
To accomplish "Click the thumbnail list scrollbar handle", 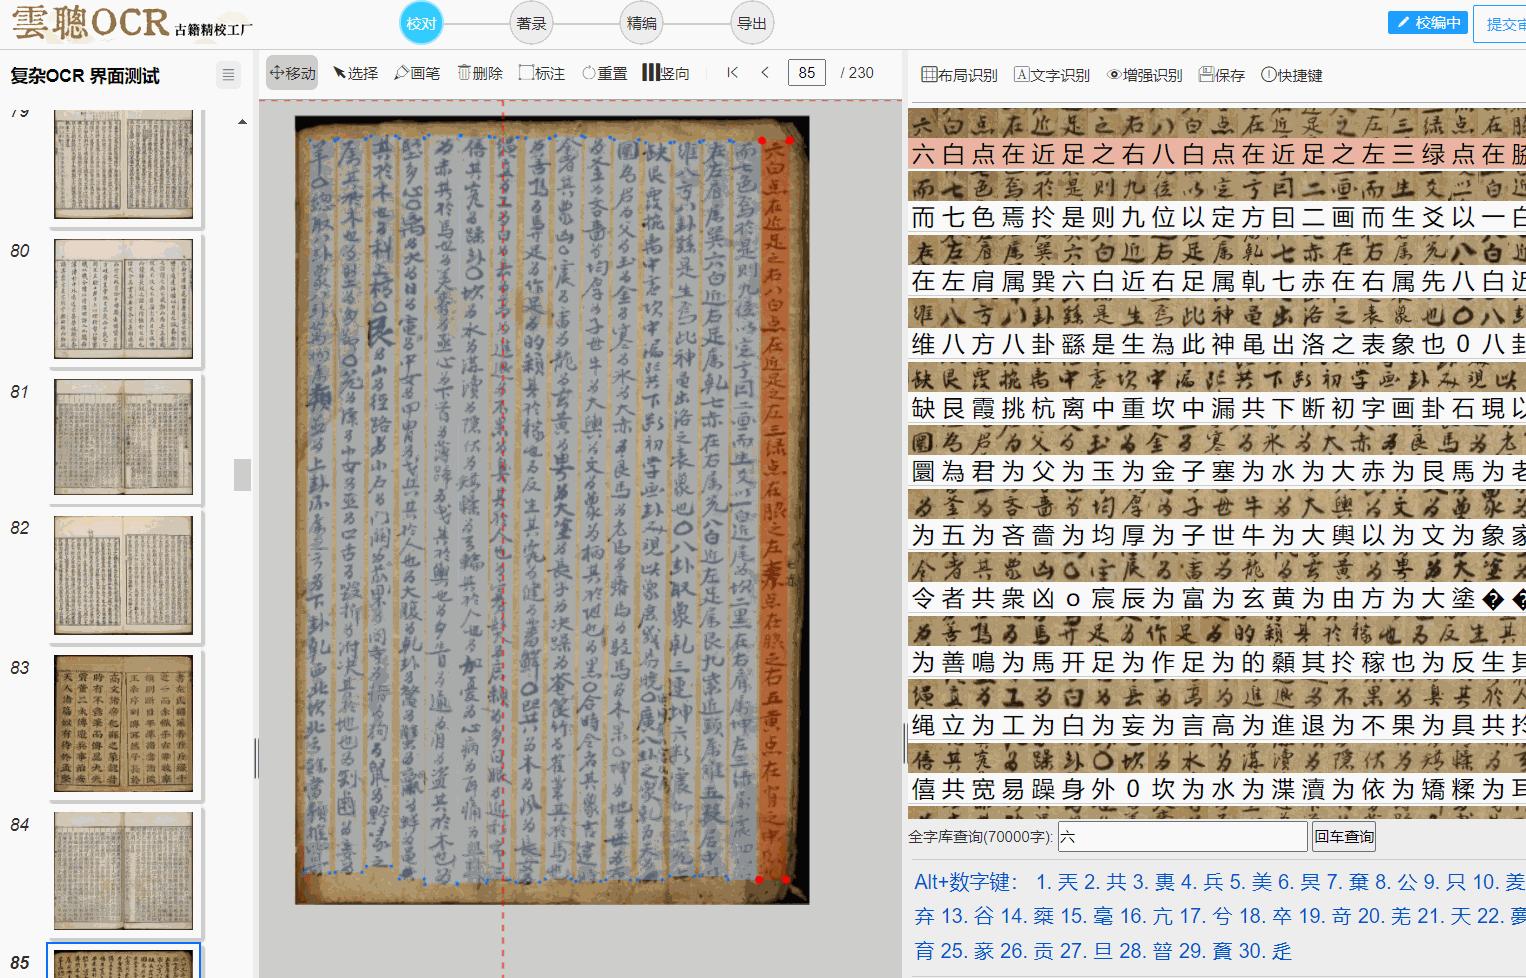I will (242, 474).
